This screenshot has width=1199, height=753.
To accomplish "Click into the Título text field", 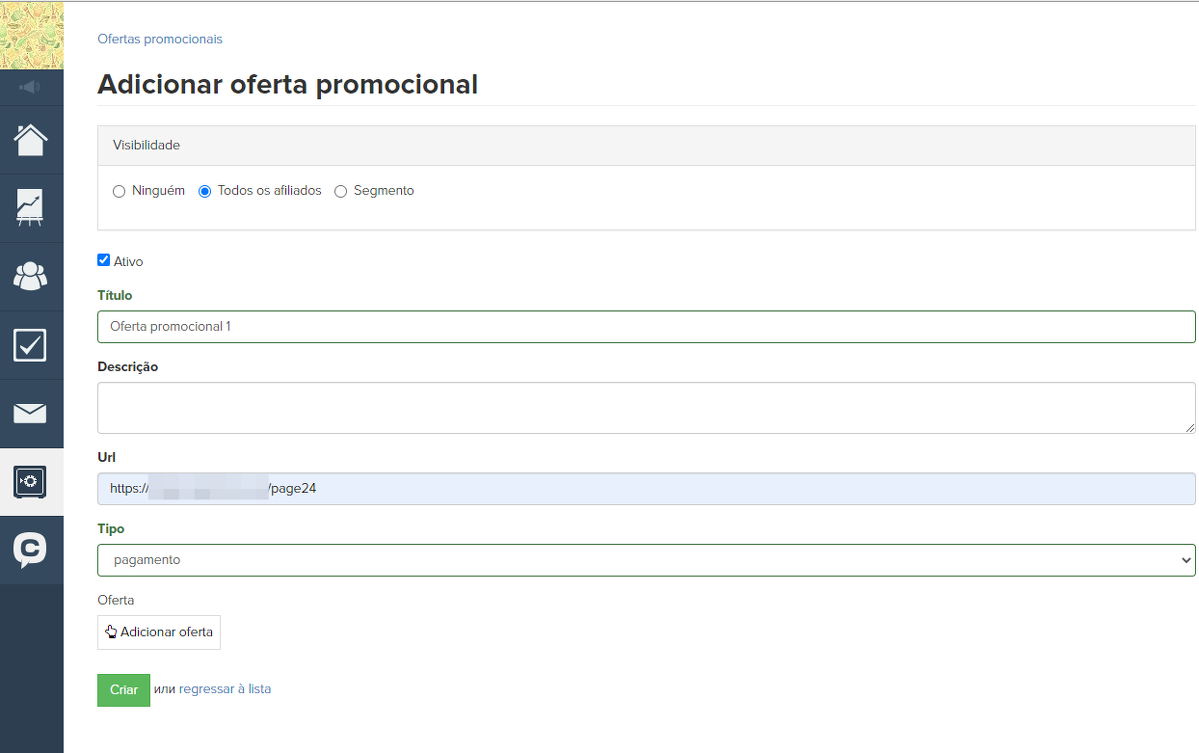I will click(x=646, y=327).
